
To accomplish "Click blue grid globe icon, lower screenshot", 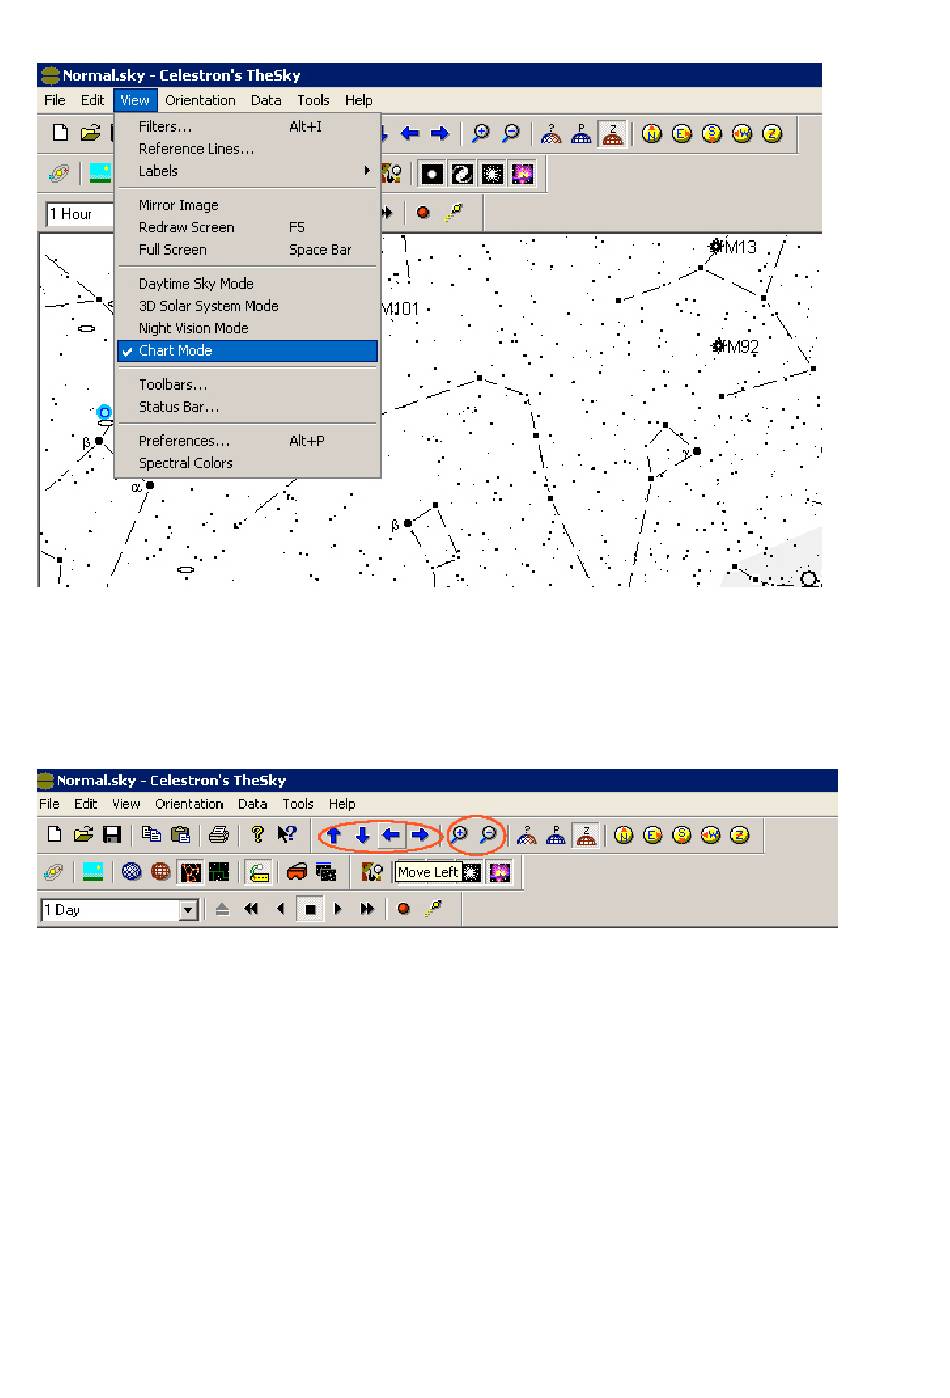I will point(132,872).
